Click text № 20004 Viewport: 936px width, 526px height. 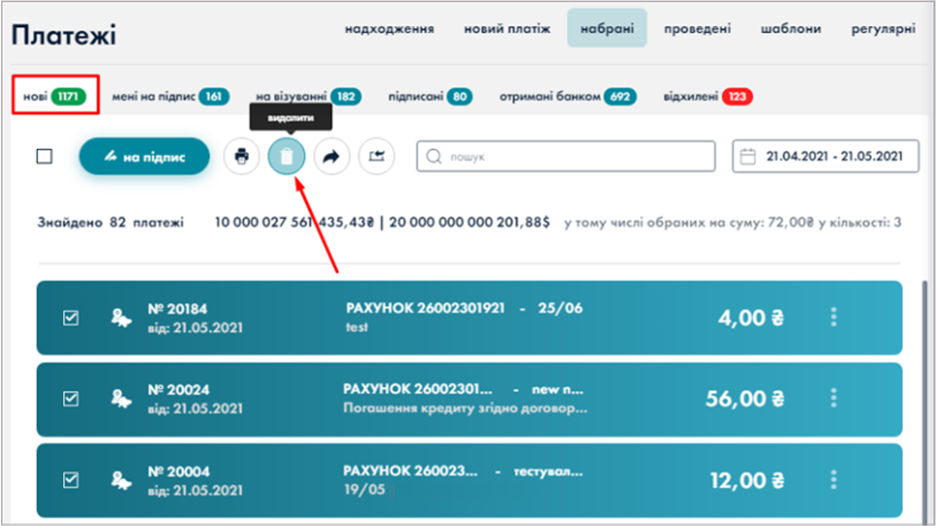click(x=178, y=471)
